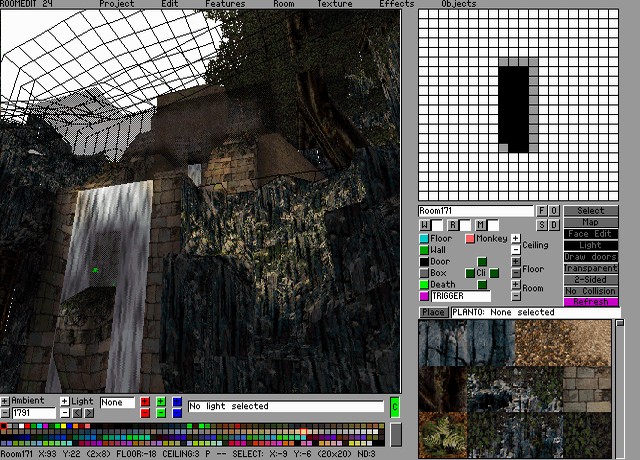Enable the No Collision option
This screenshot has height=460, width=640.
pyautogui.click(x=591, y=290)
